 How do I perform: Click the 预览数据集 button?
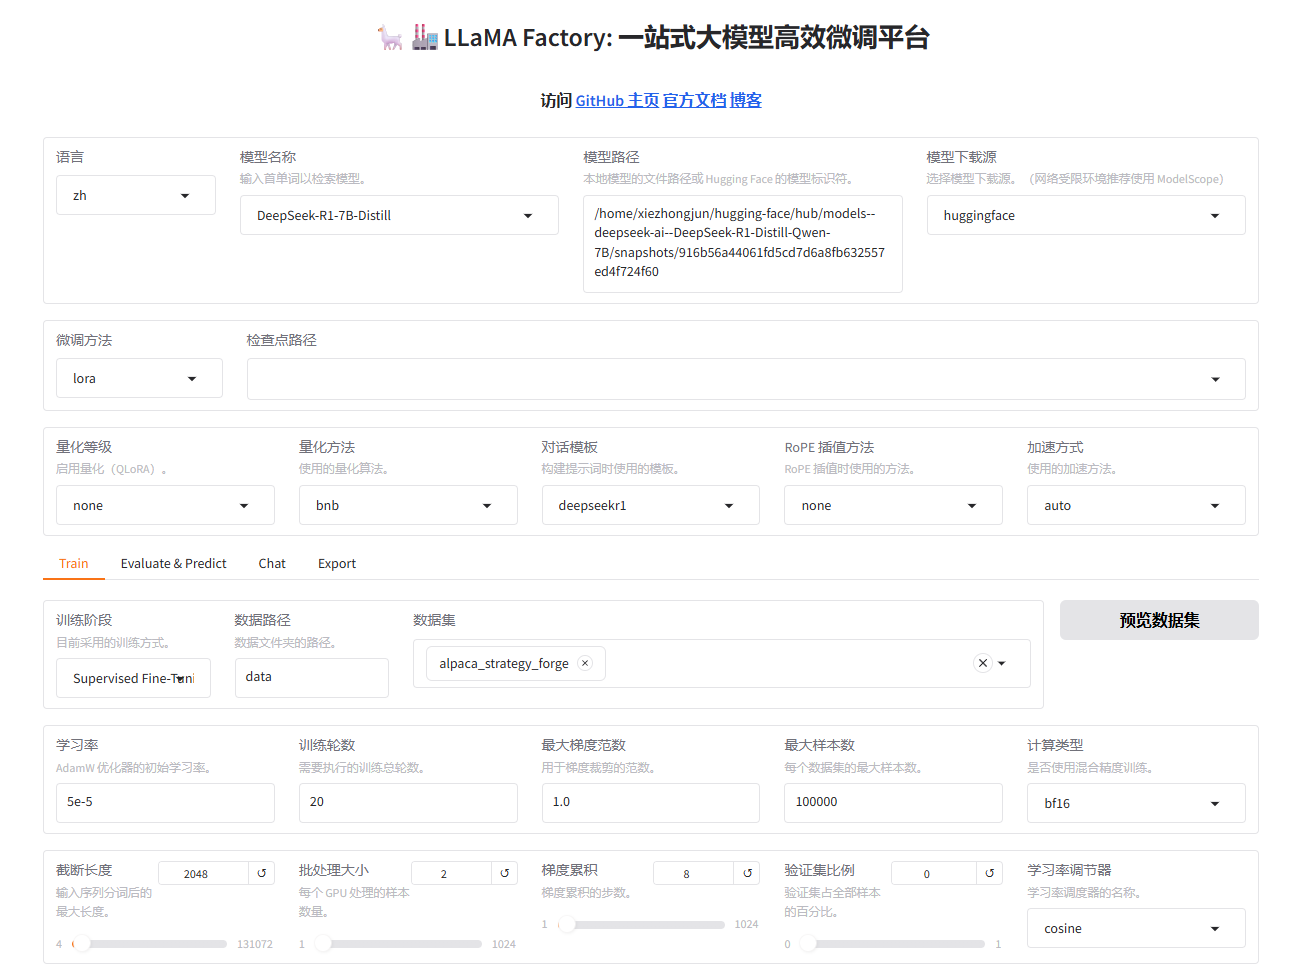pos(1159,620)
